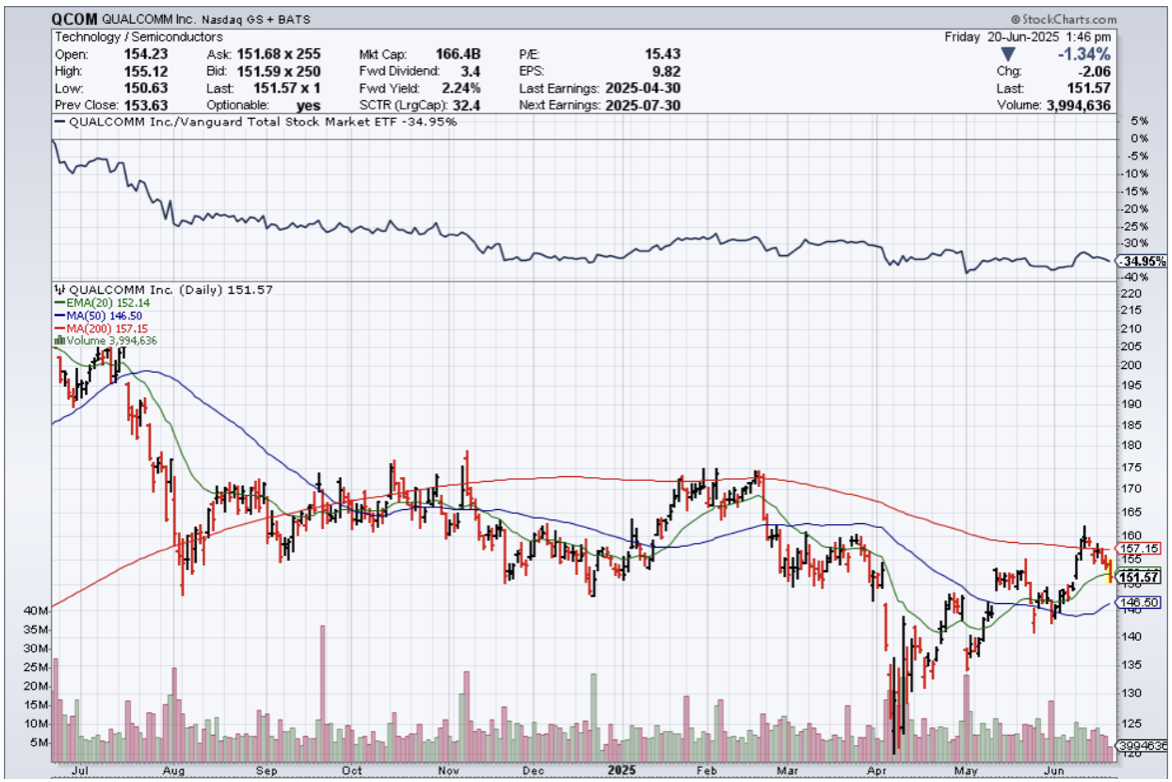
Task: Open the StockCharts.com watermark link
Action: tap(1068, 19)
